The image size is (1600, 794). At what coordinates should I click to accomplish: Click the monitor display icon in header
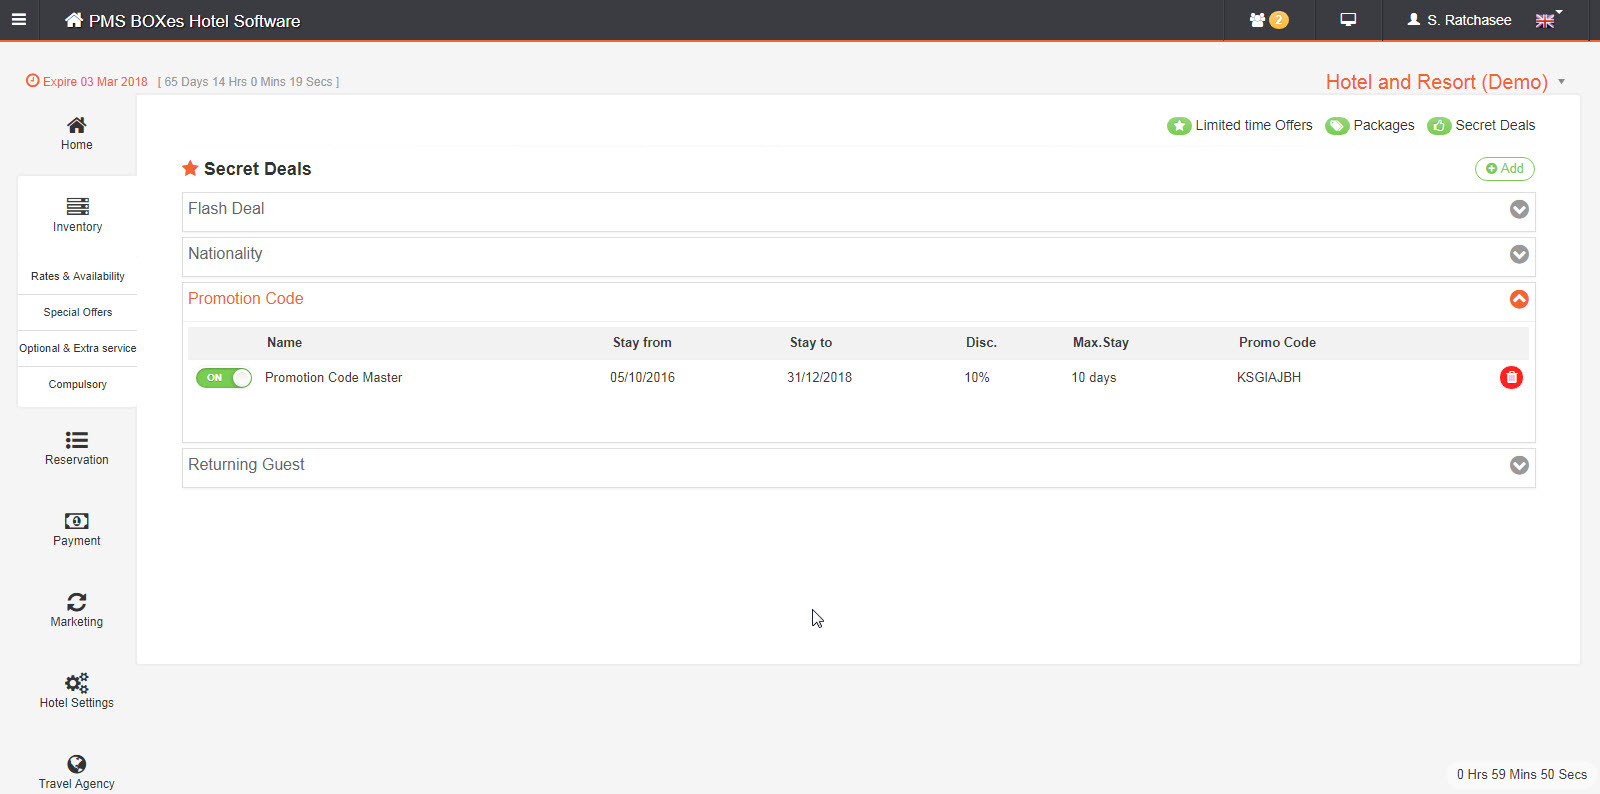1348,20
